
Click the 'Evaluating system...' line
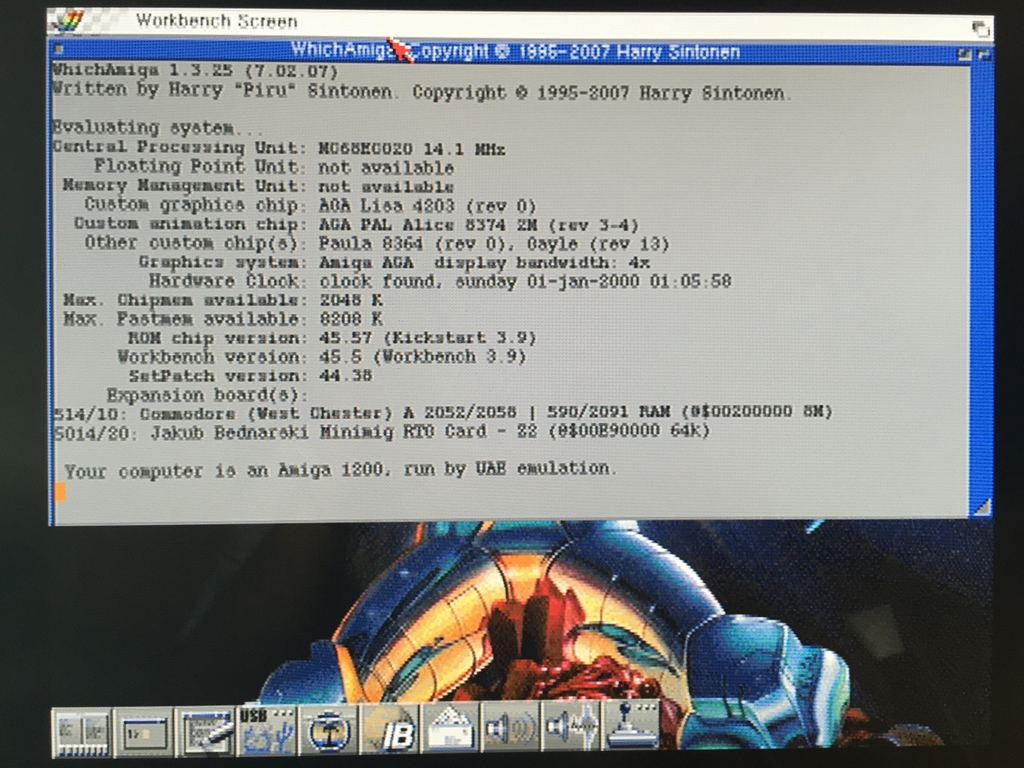[158, 127]
